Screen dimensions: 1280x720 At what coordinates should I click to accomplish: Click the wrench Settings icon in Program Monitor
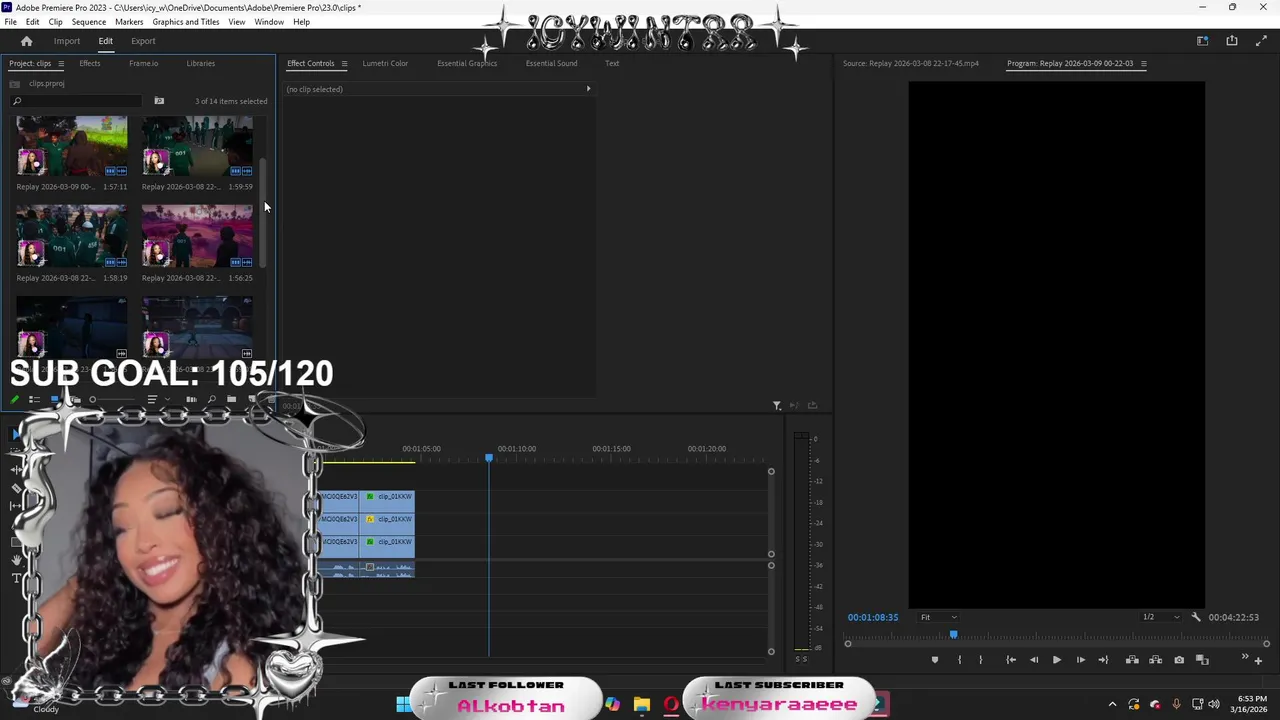click(1196, 617)
